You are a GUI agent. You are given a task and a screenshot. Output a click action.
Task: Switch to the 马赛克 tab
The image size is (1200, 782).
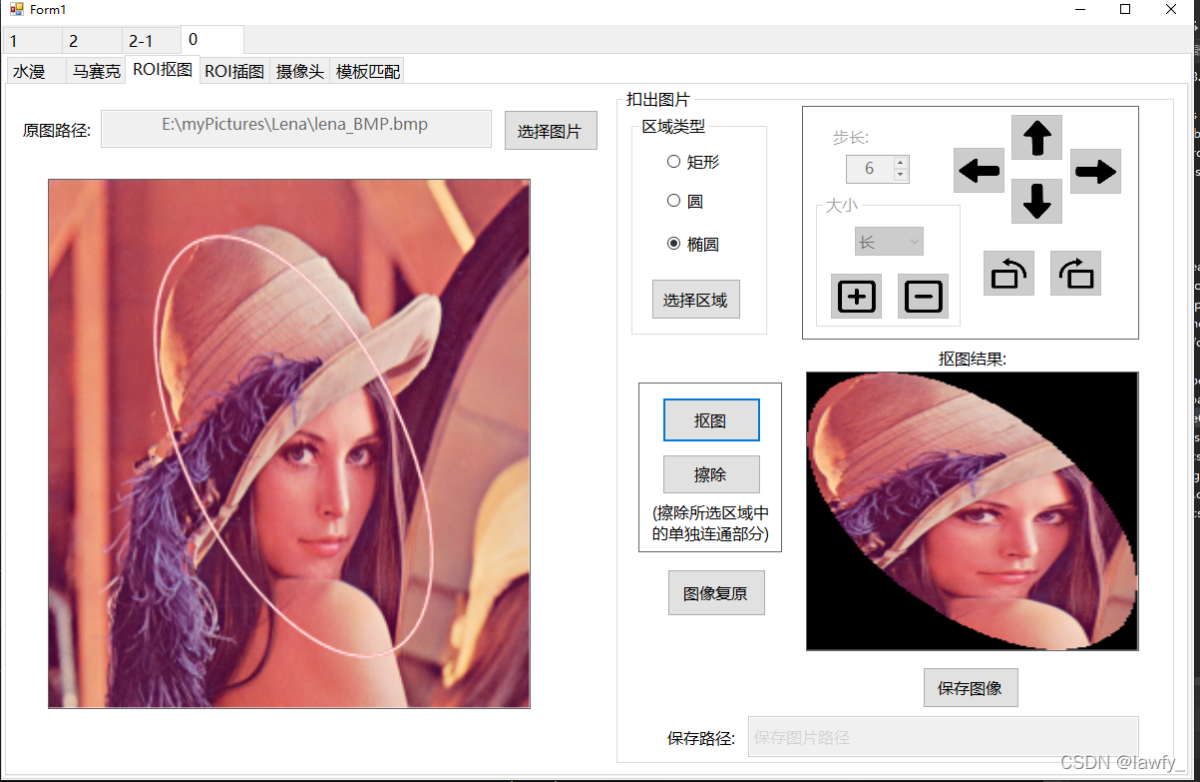(96, 71)
